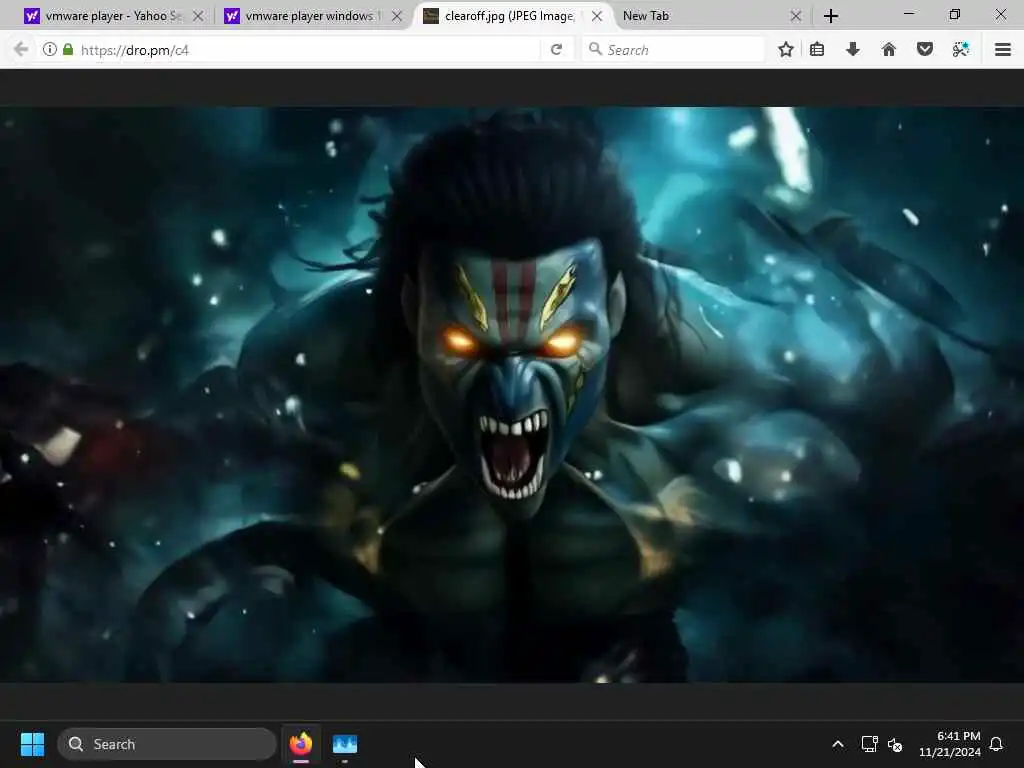The width and height of the screenshot is (1024, 768).
Task: Open Firefox from the taskbar
Action: pyautogui.click(x=301, y=744)
